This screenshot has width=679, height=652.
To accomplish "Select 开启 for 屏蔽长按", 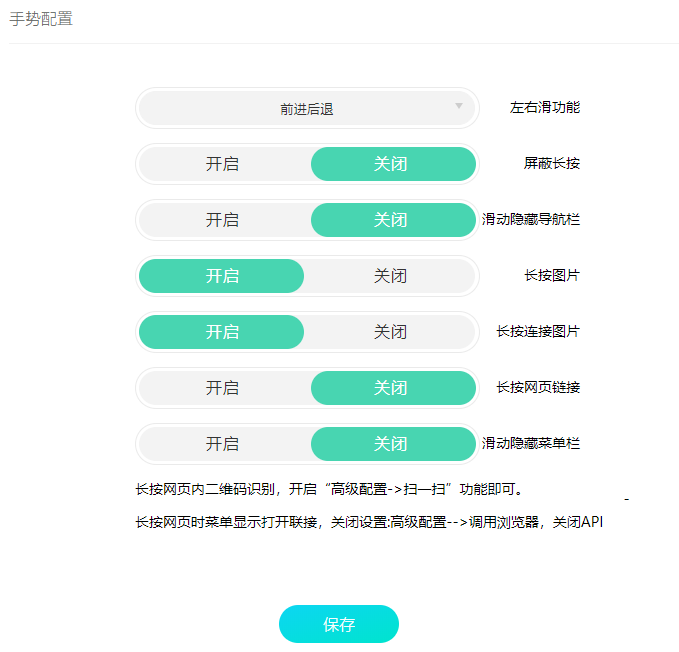I will pyautogui.click(x=222, y=164).
